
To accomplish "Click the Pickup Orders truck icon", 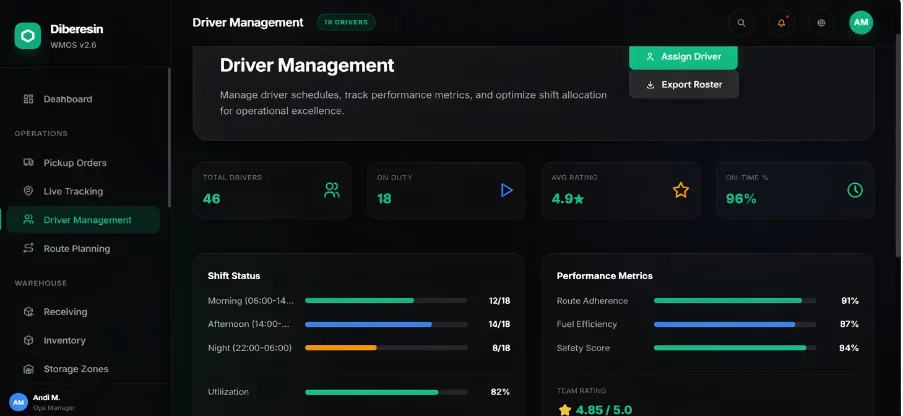I will pyautogui.click(x=28, y=162).
